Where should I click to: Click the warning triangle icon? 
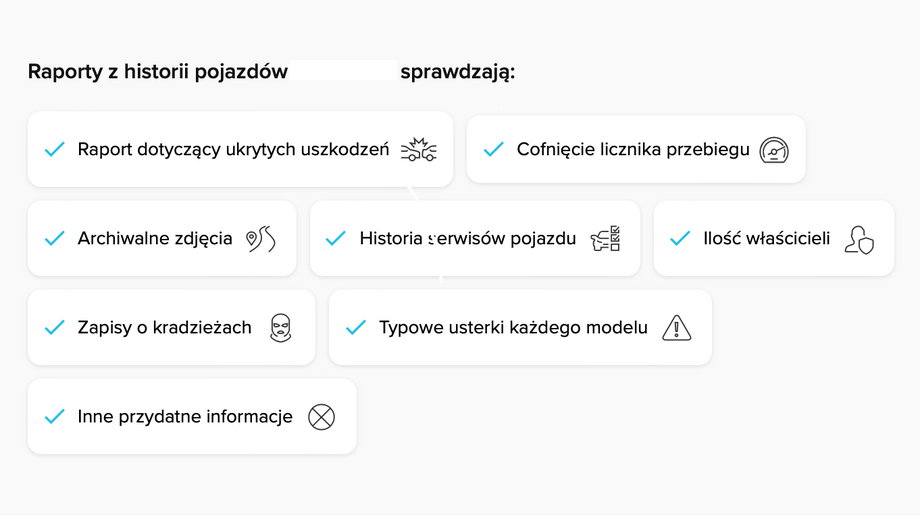(x=677, y=328)
